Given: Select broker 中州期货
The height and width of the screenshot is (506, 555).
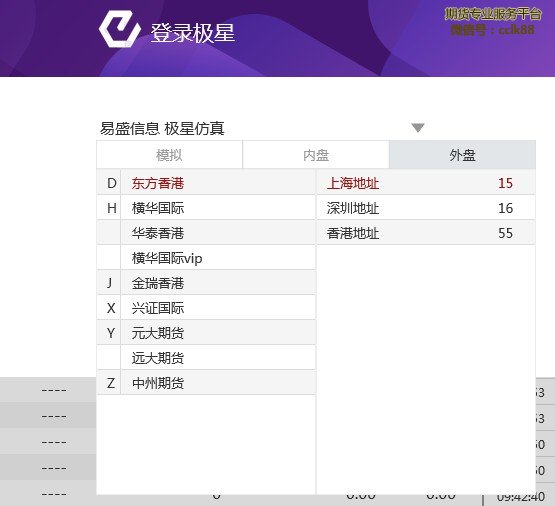Looking at the screenshot, I should [x=218, y=383].
